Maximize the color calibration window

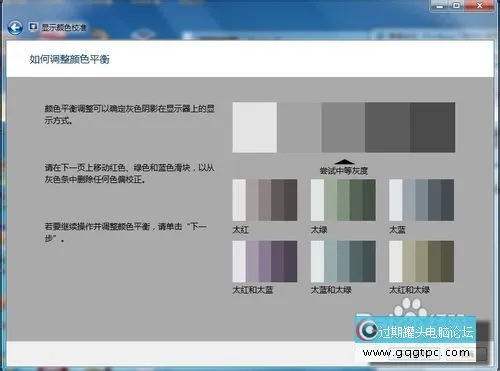point(457,5)
